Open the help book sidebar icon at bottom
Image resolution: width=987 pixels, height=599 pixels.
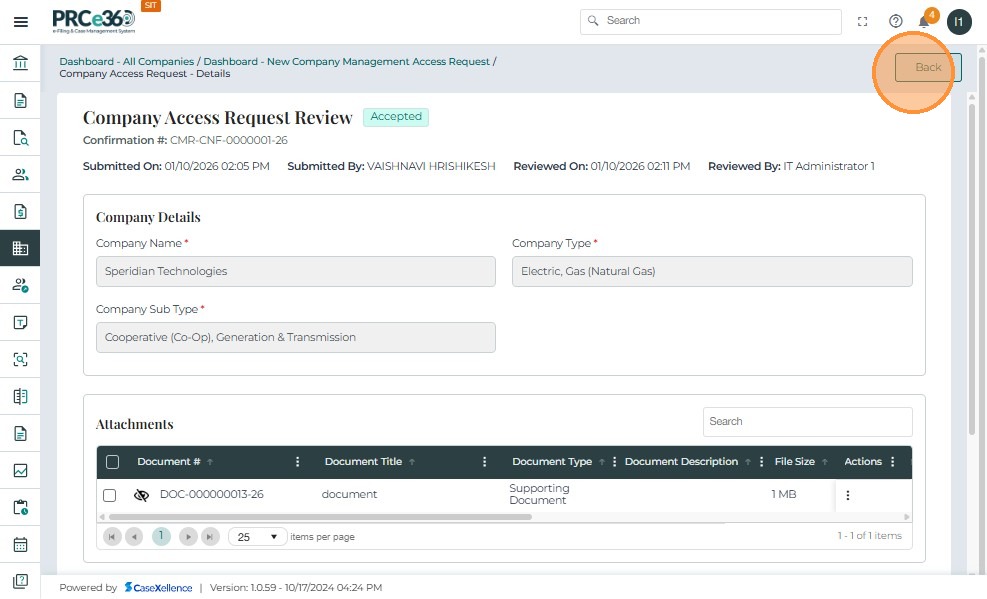(x=20, y=581)
